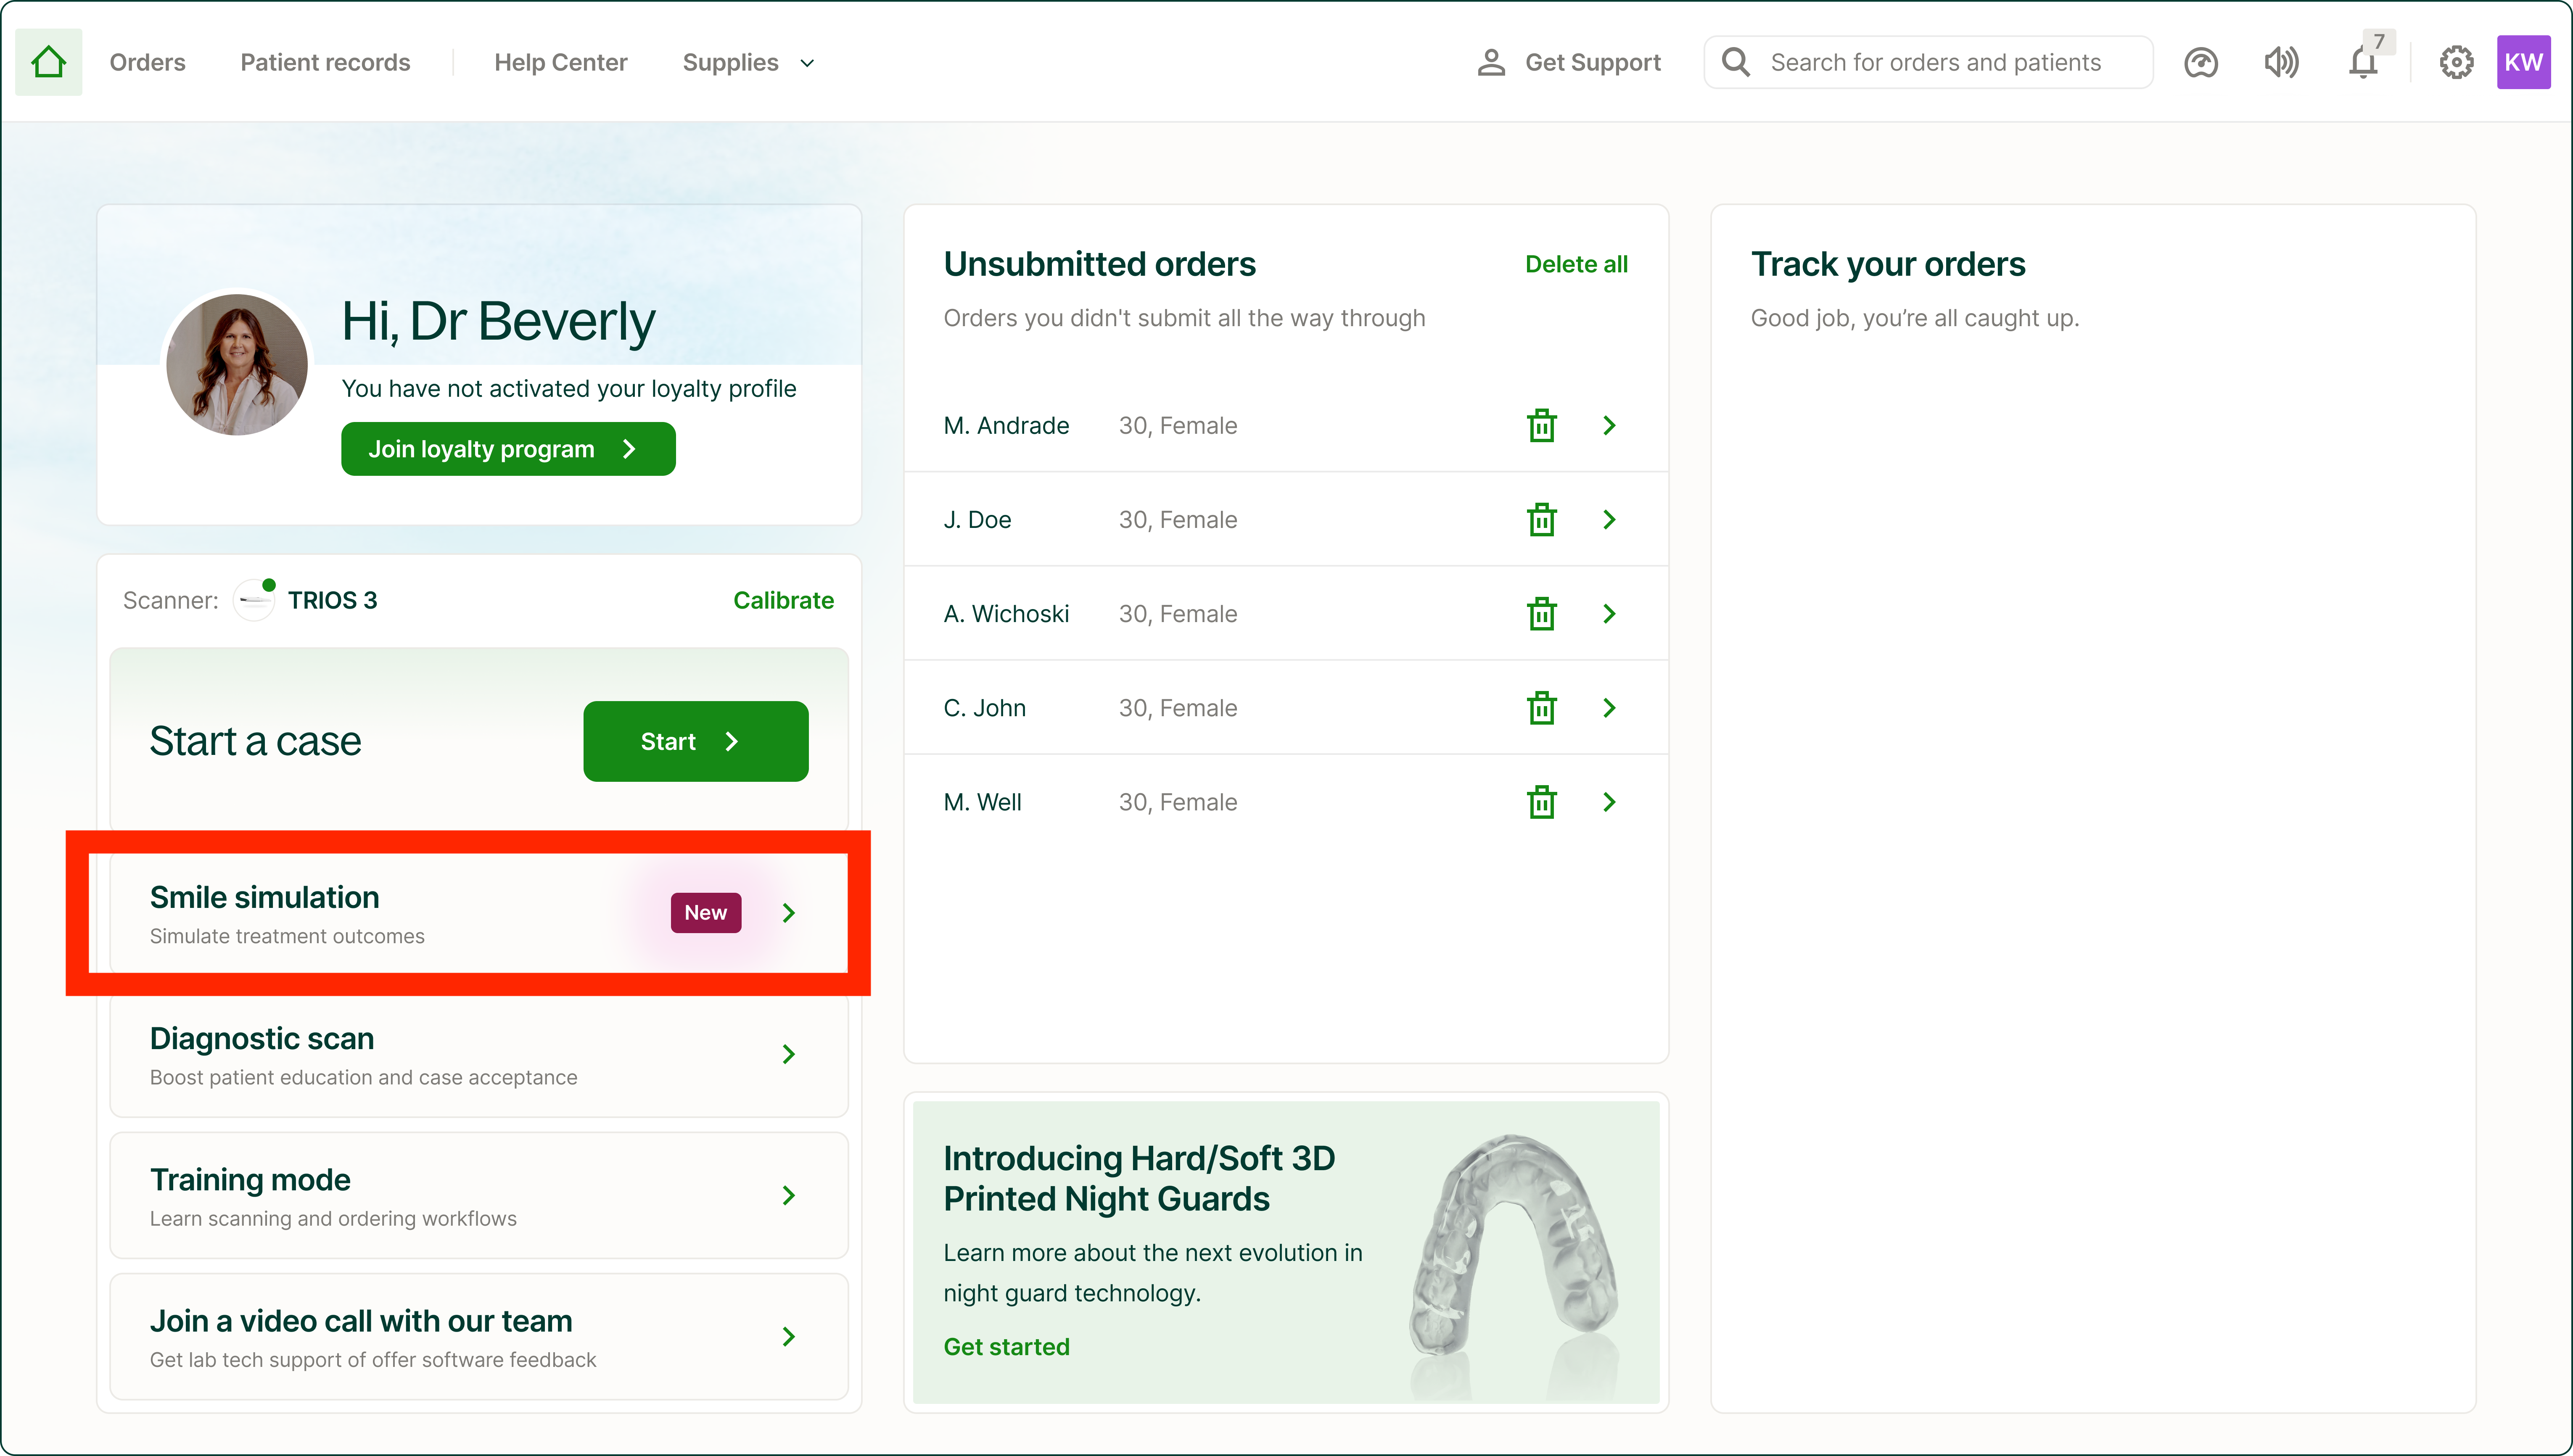The height and width of the screenshot is (1456, 2573).
Task: Open the Patient records menu item
Action: click(x=325, y=62)
